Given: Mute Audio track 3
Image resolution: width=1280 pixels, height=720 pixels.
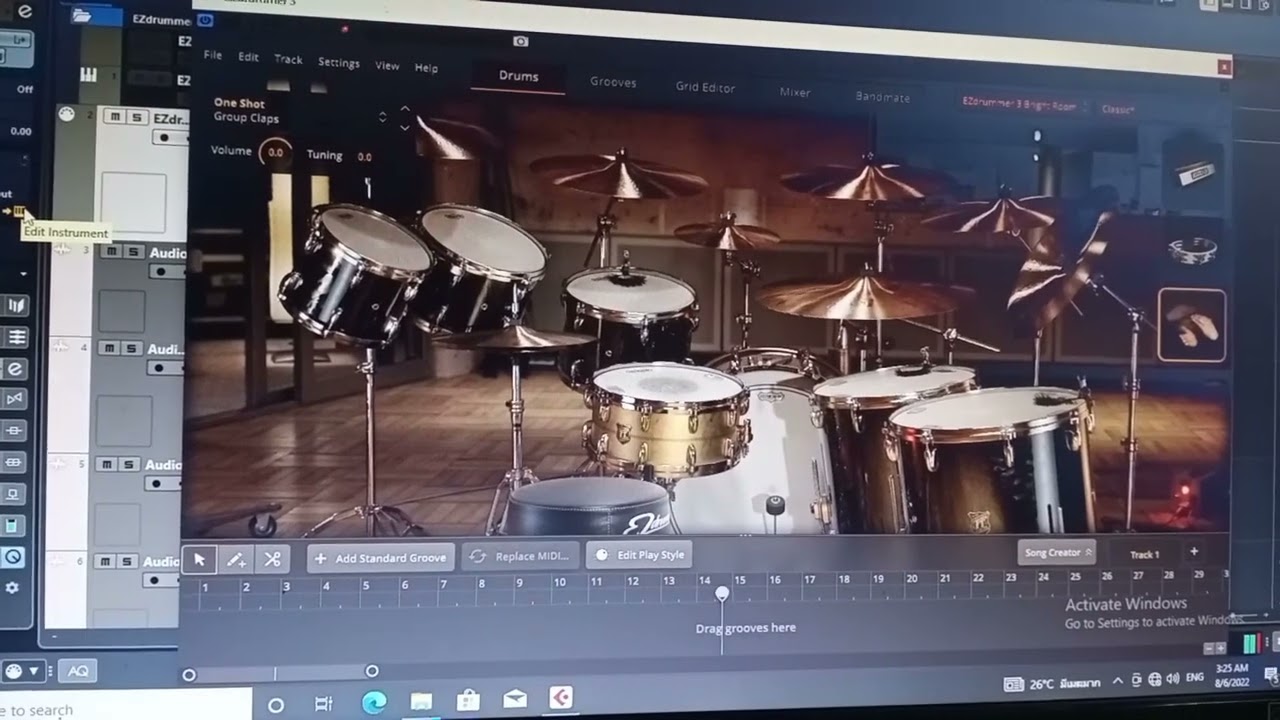Looking at the screenshot, I should pos(111,252).
